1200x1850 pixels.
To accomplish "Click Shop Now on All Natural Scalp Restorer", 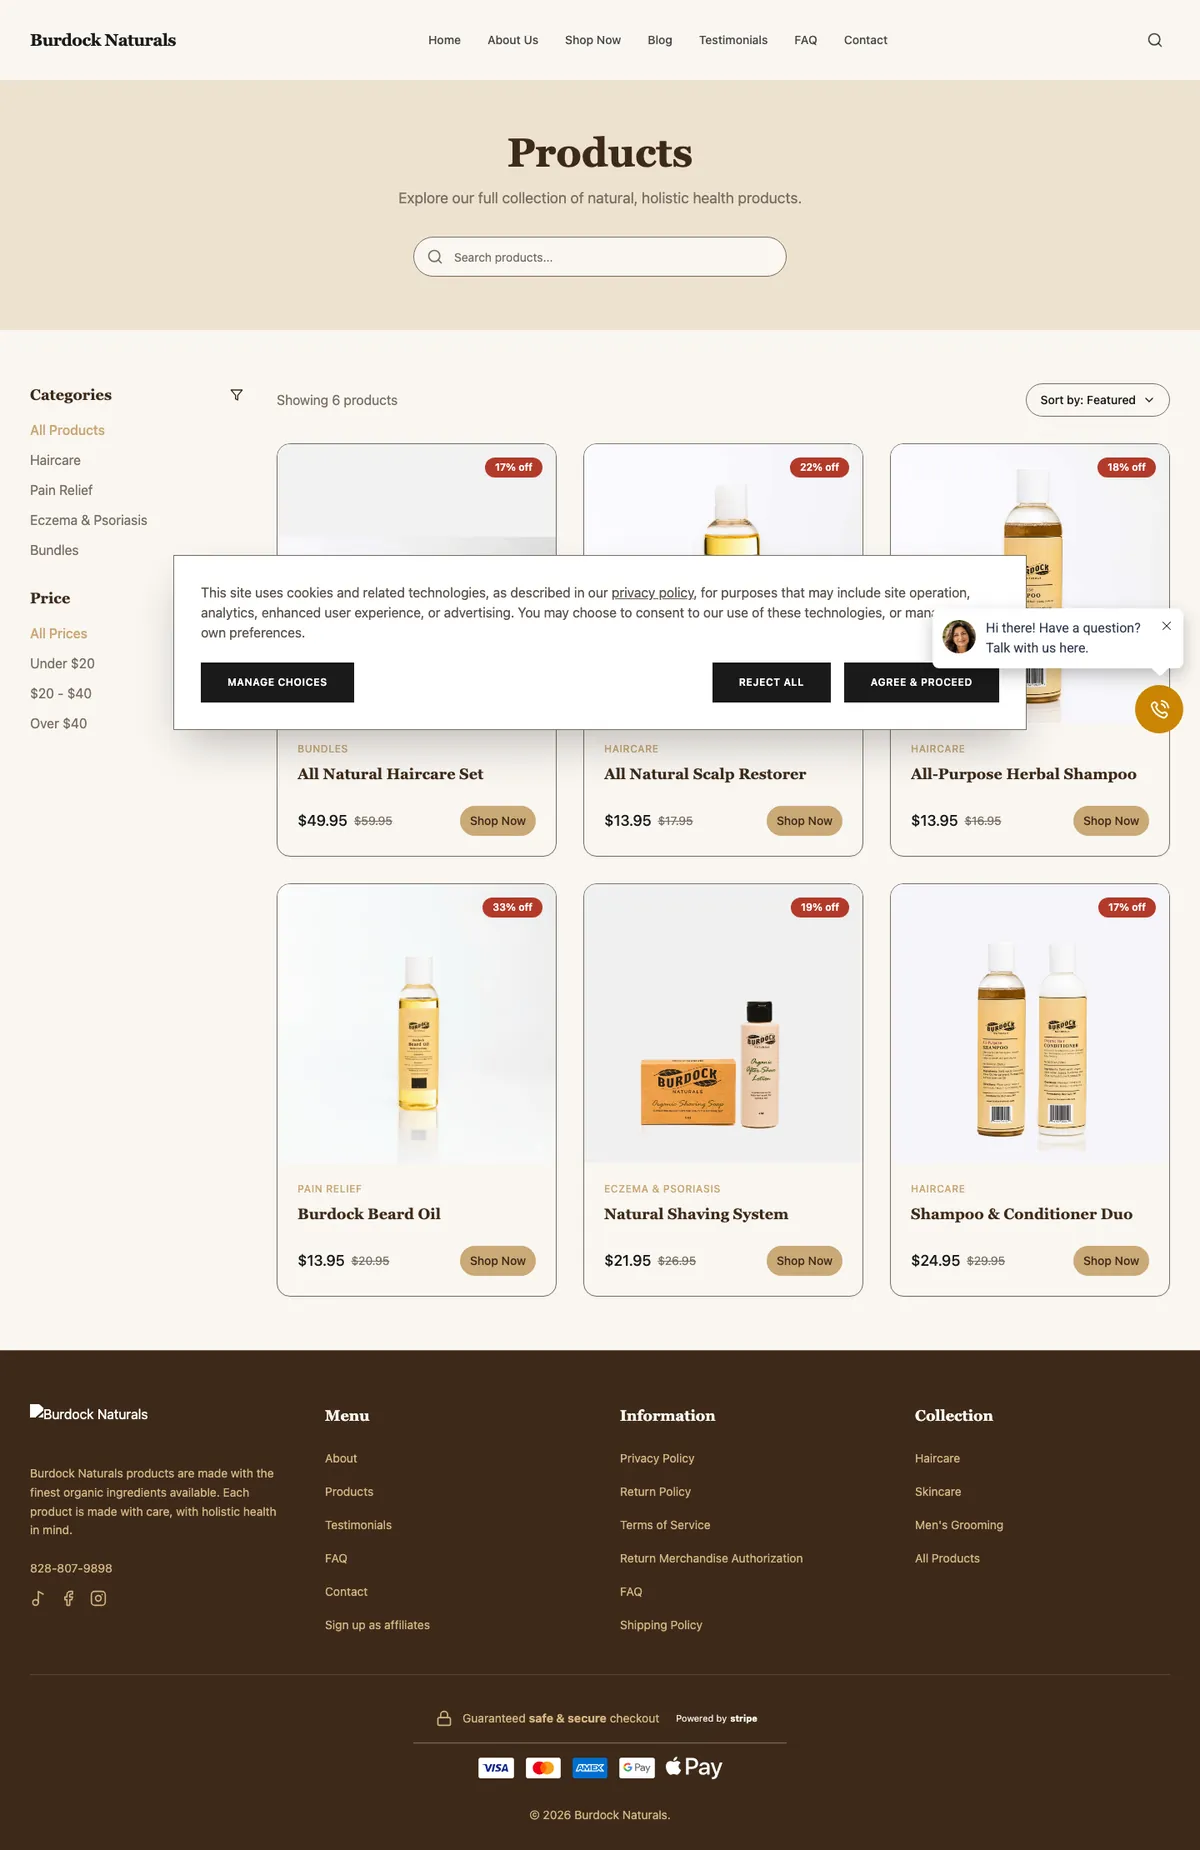I will tap(804, 821).
